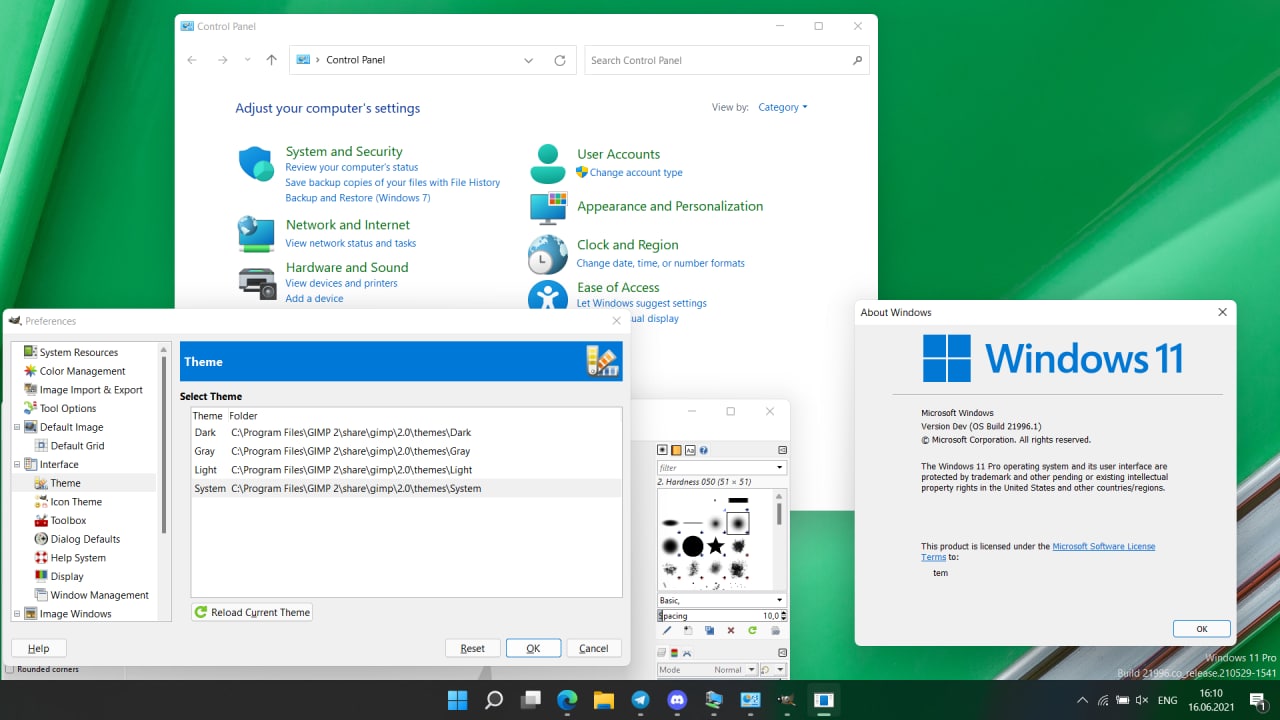
Task: Go up one level in Control Panel
Action: pyautogui.click(x=271, y=60)
